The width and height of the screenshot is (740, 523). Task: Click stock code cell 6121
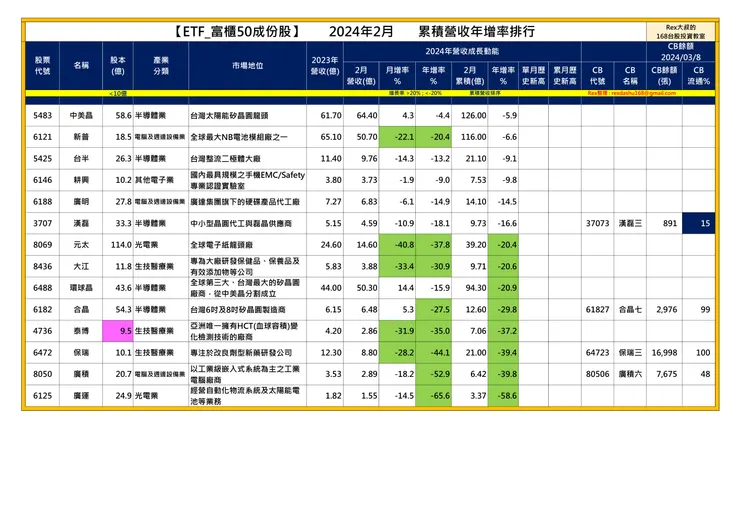pos(42,137)
